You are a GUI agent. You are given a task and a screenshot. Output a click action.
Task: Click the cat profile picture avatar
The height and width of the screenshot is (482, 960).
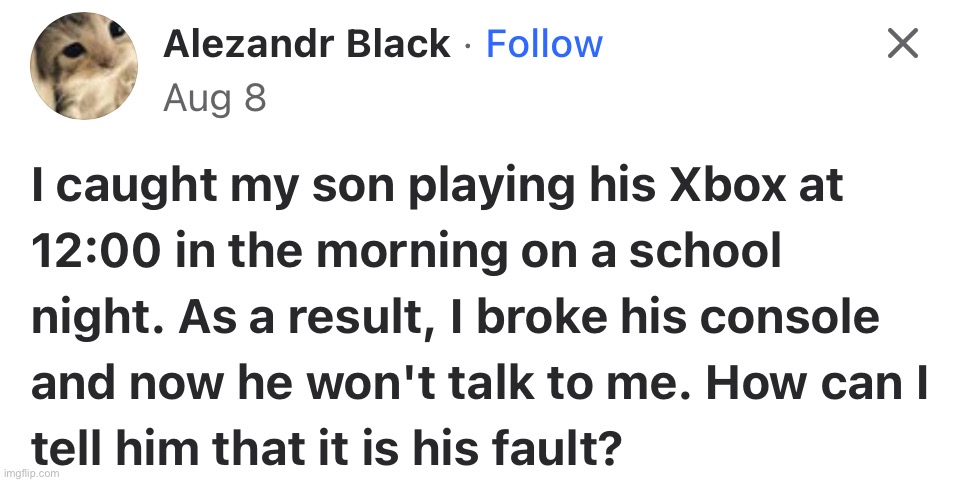(84, 67)
